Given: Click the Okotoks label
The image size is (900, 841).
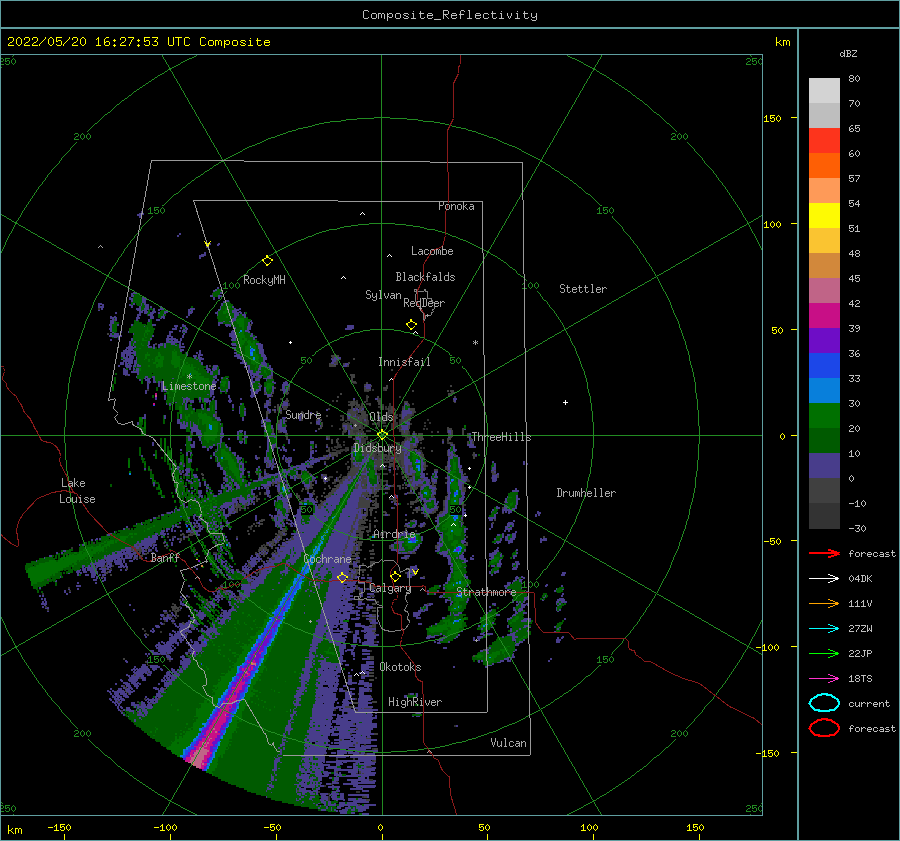Looking at the screenshot, I should (400, 667).
